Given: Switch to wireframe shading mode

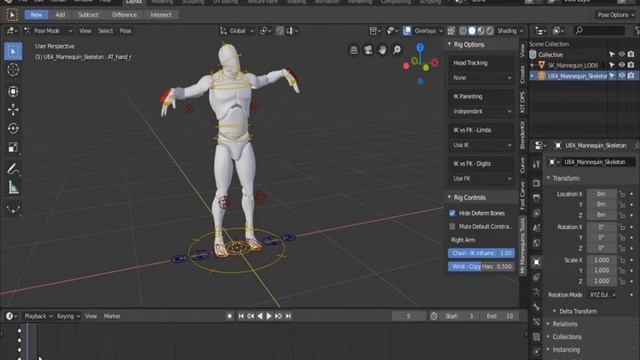Looking at the screenshot, I should click(x=463, y=31).
